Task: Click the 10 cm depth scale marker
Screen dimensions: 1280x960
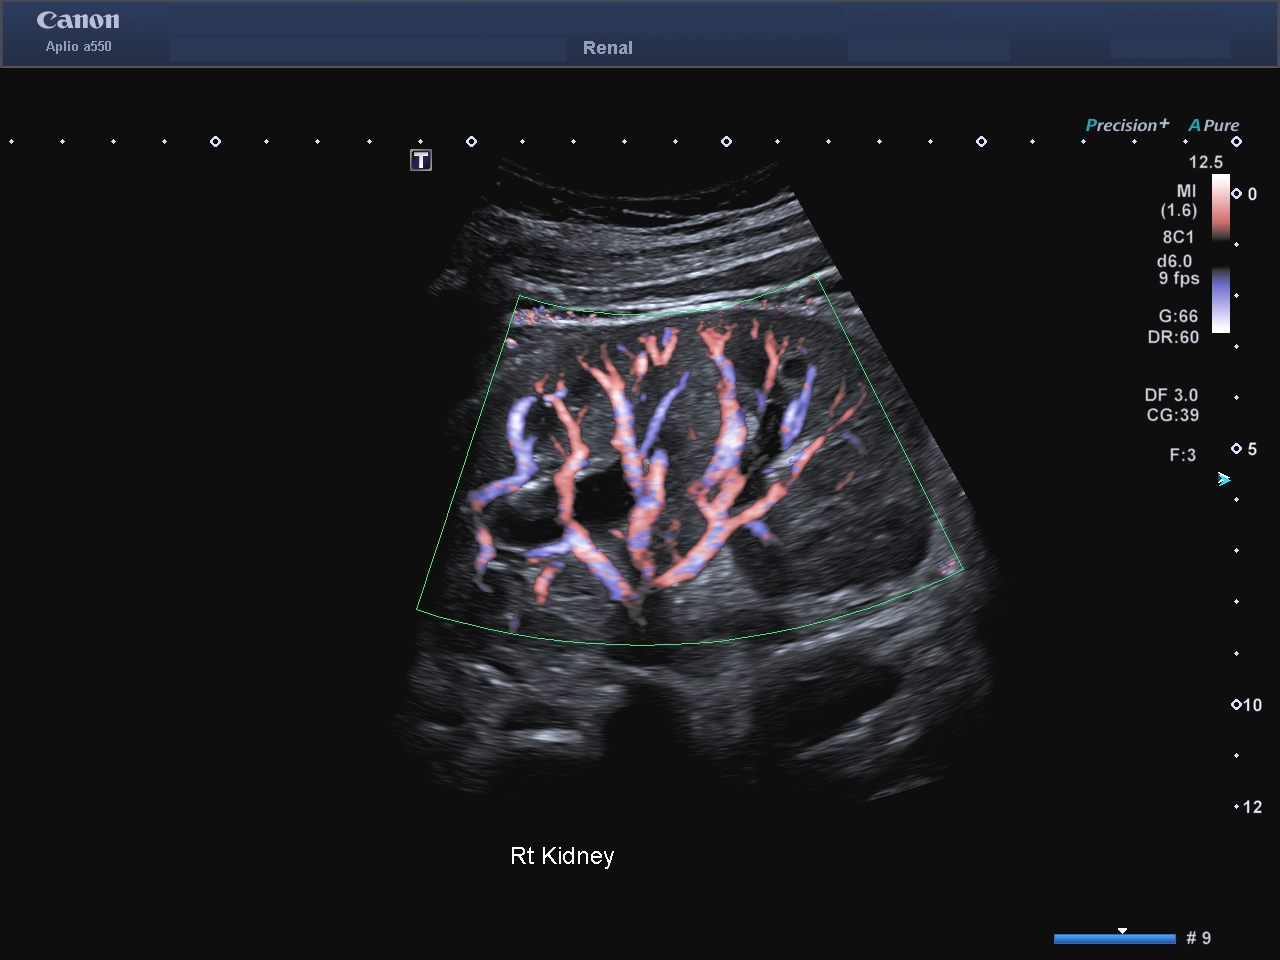Action: pos(1247,705)
